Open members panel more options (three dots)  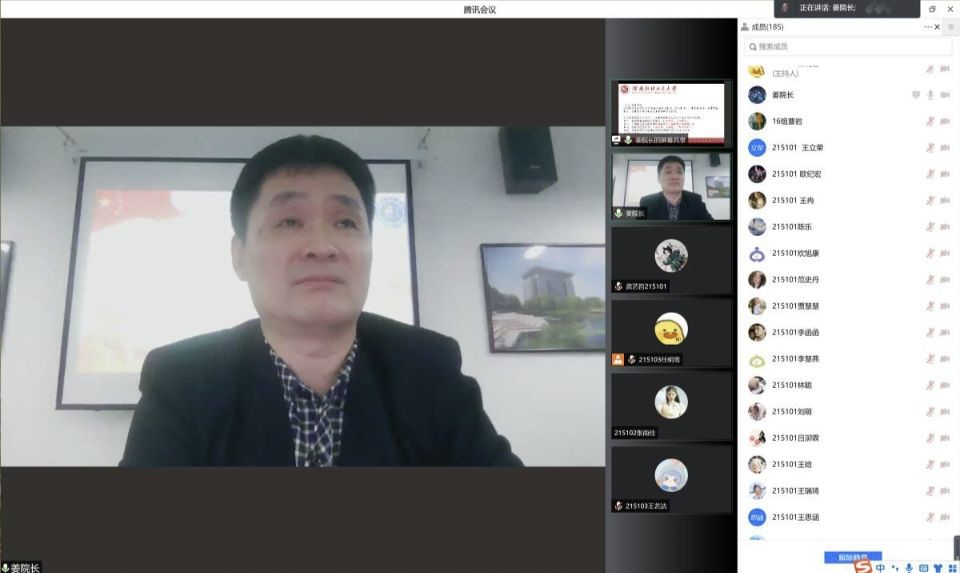click(x=928, y=27)
